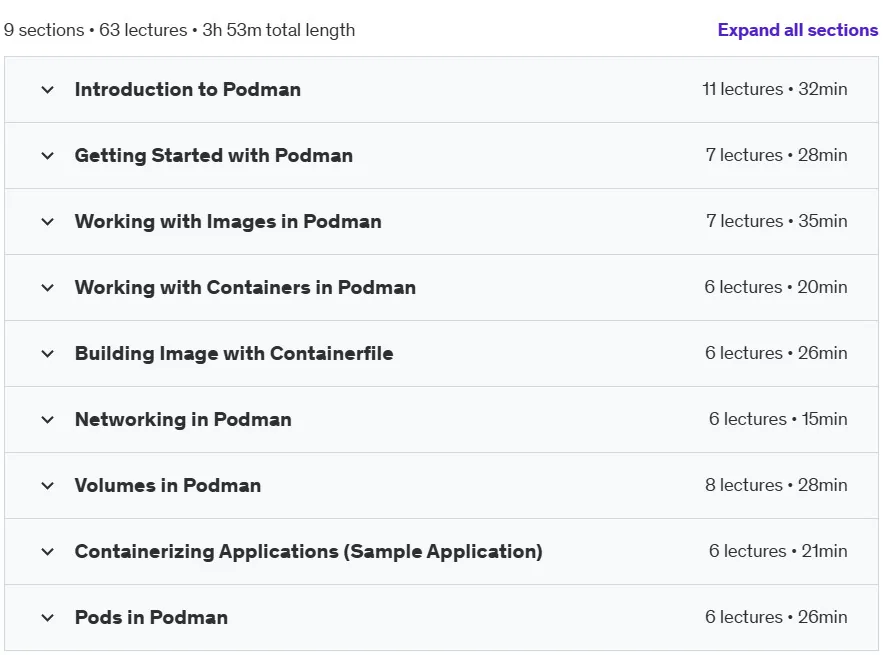Open Building Image with Containerfile title
This screenshot has height=655, width=883.
234,353
